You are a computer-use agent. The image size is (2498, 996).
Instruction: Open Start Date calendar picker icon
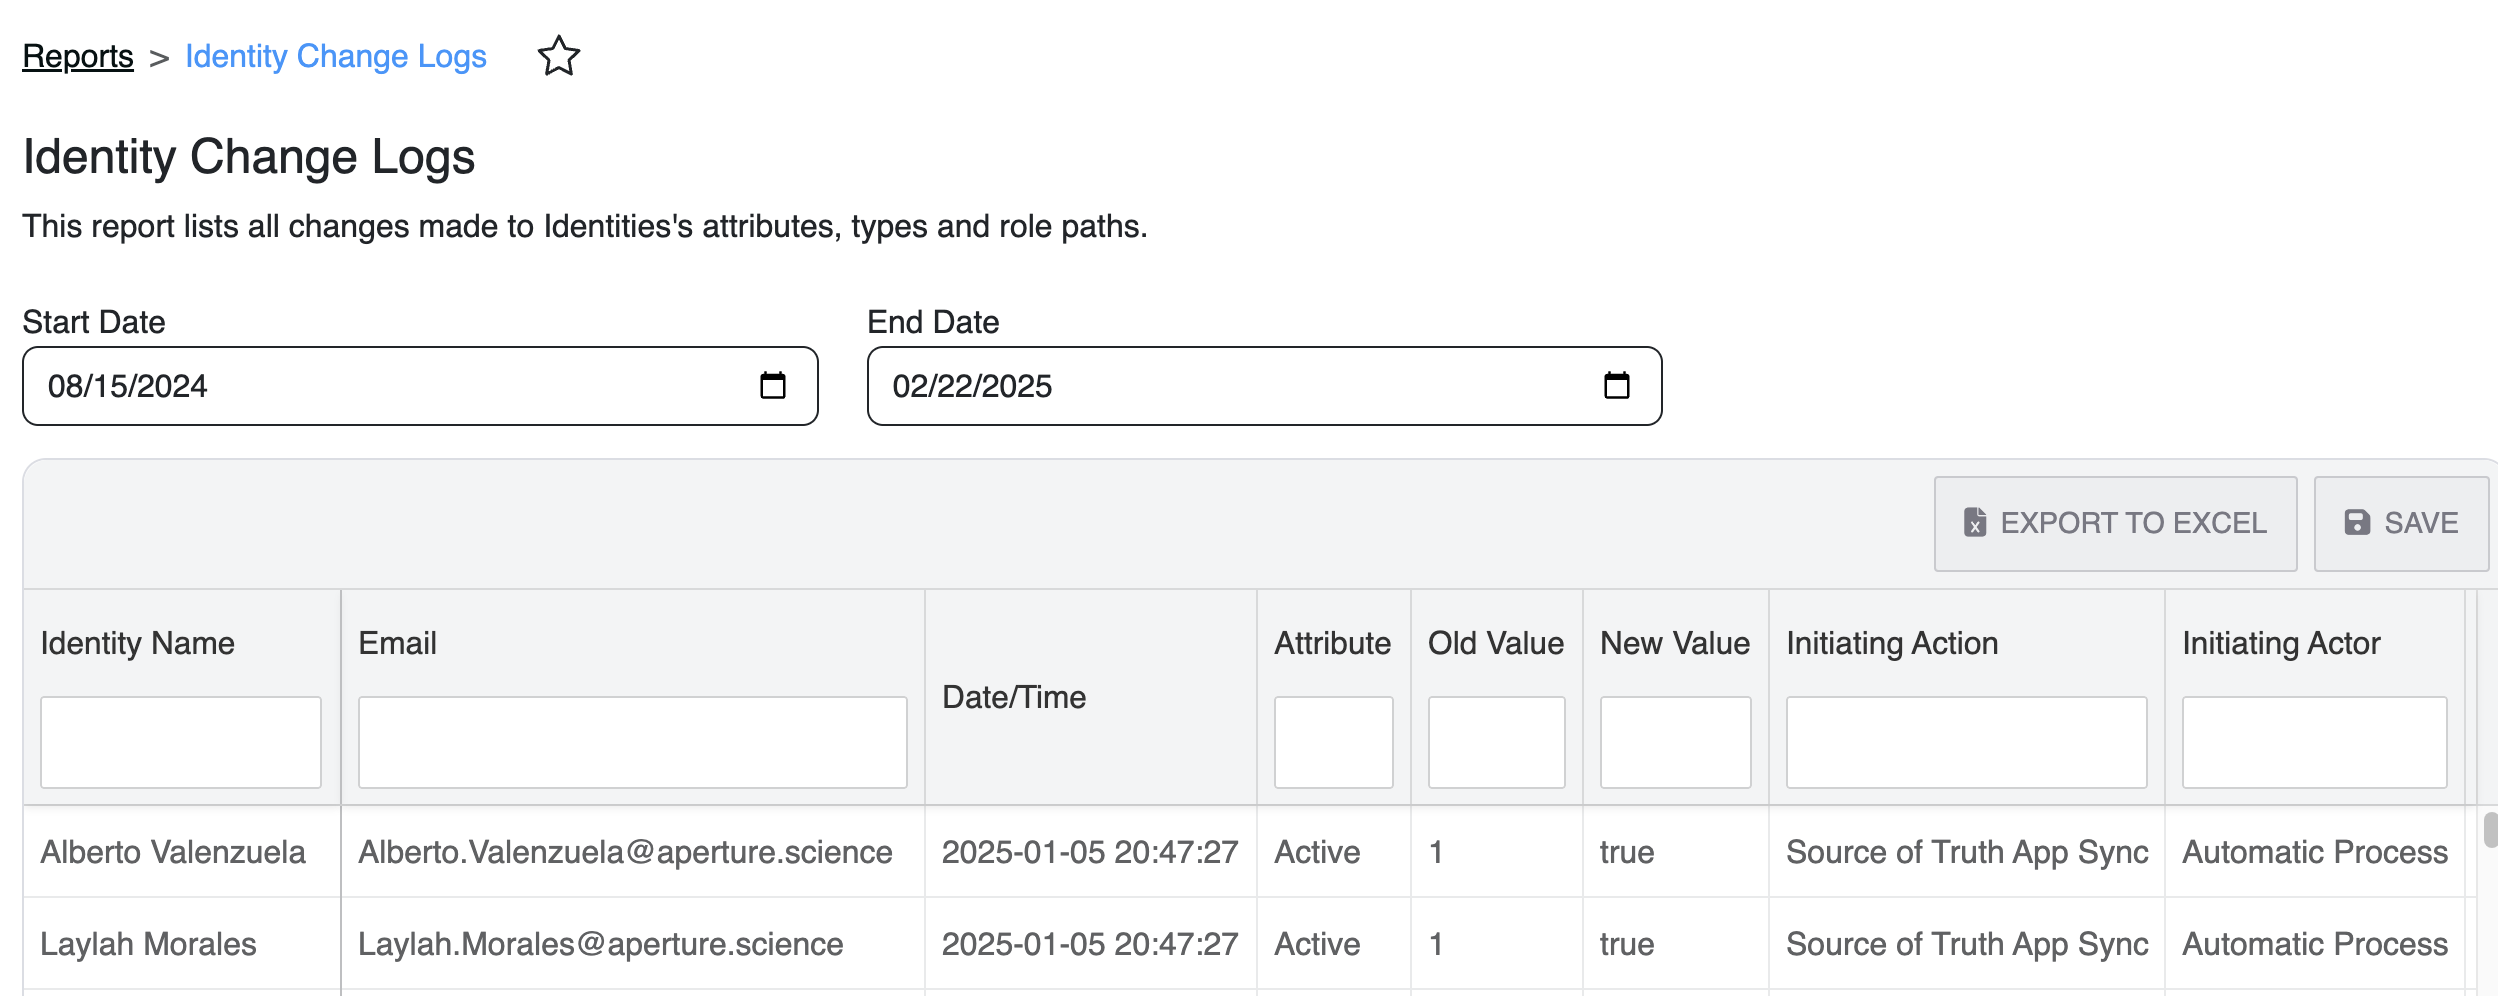click(773, 386)
